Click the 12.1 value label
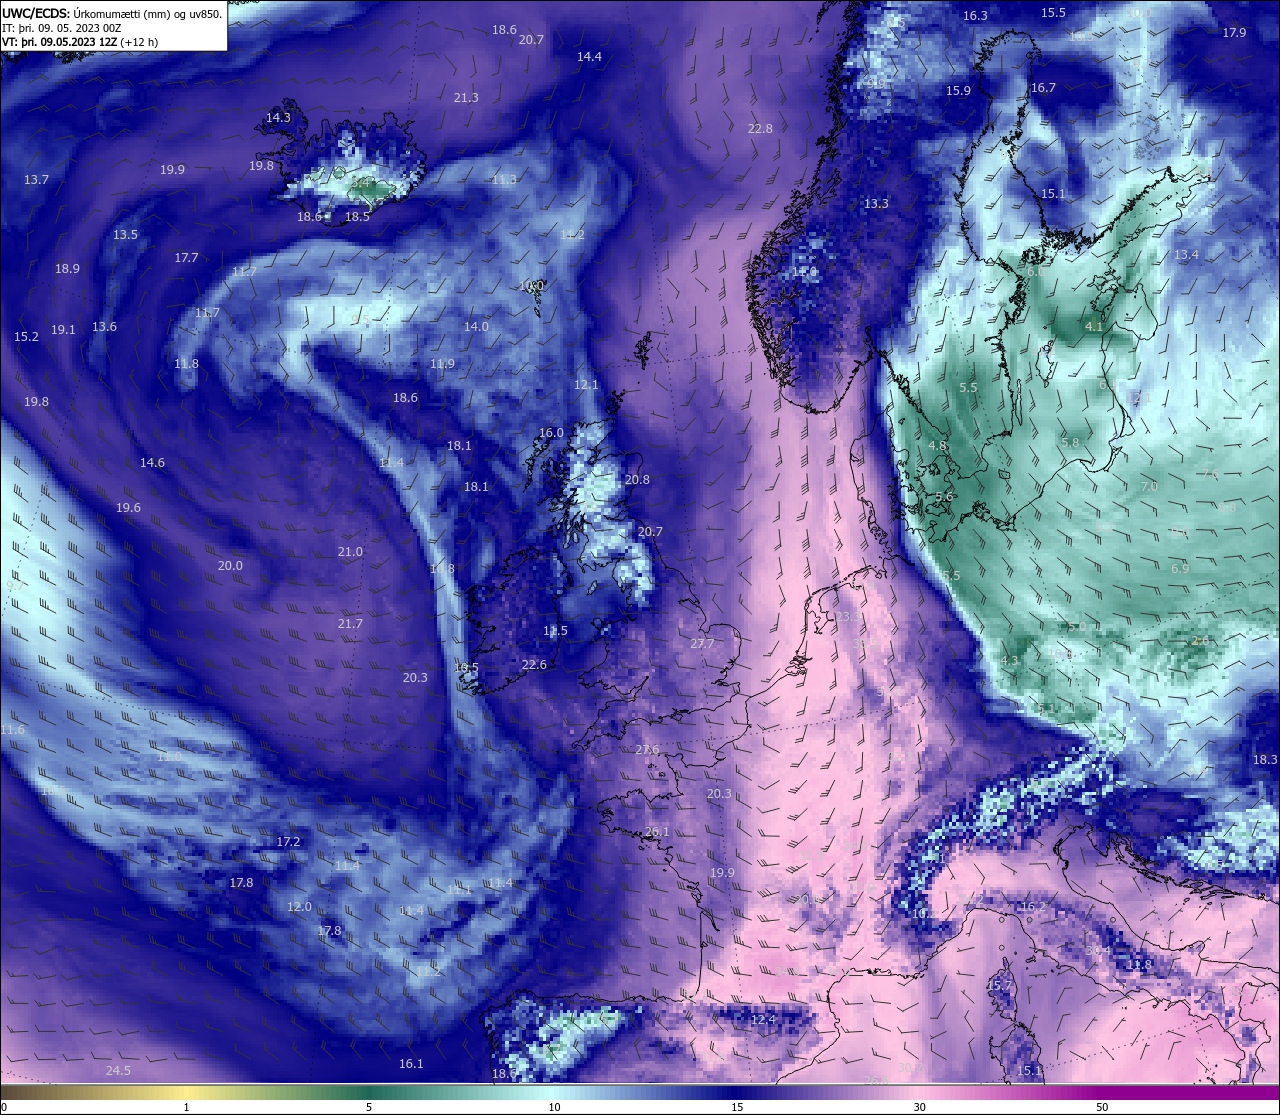Image resolution: width=1280 pixels, height=1115 pixels. (x=586, y=385)
